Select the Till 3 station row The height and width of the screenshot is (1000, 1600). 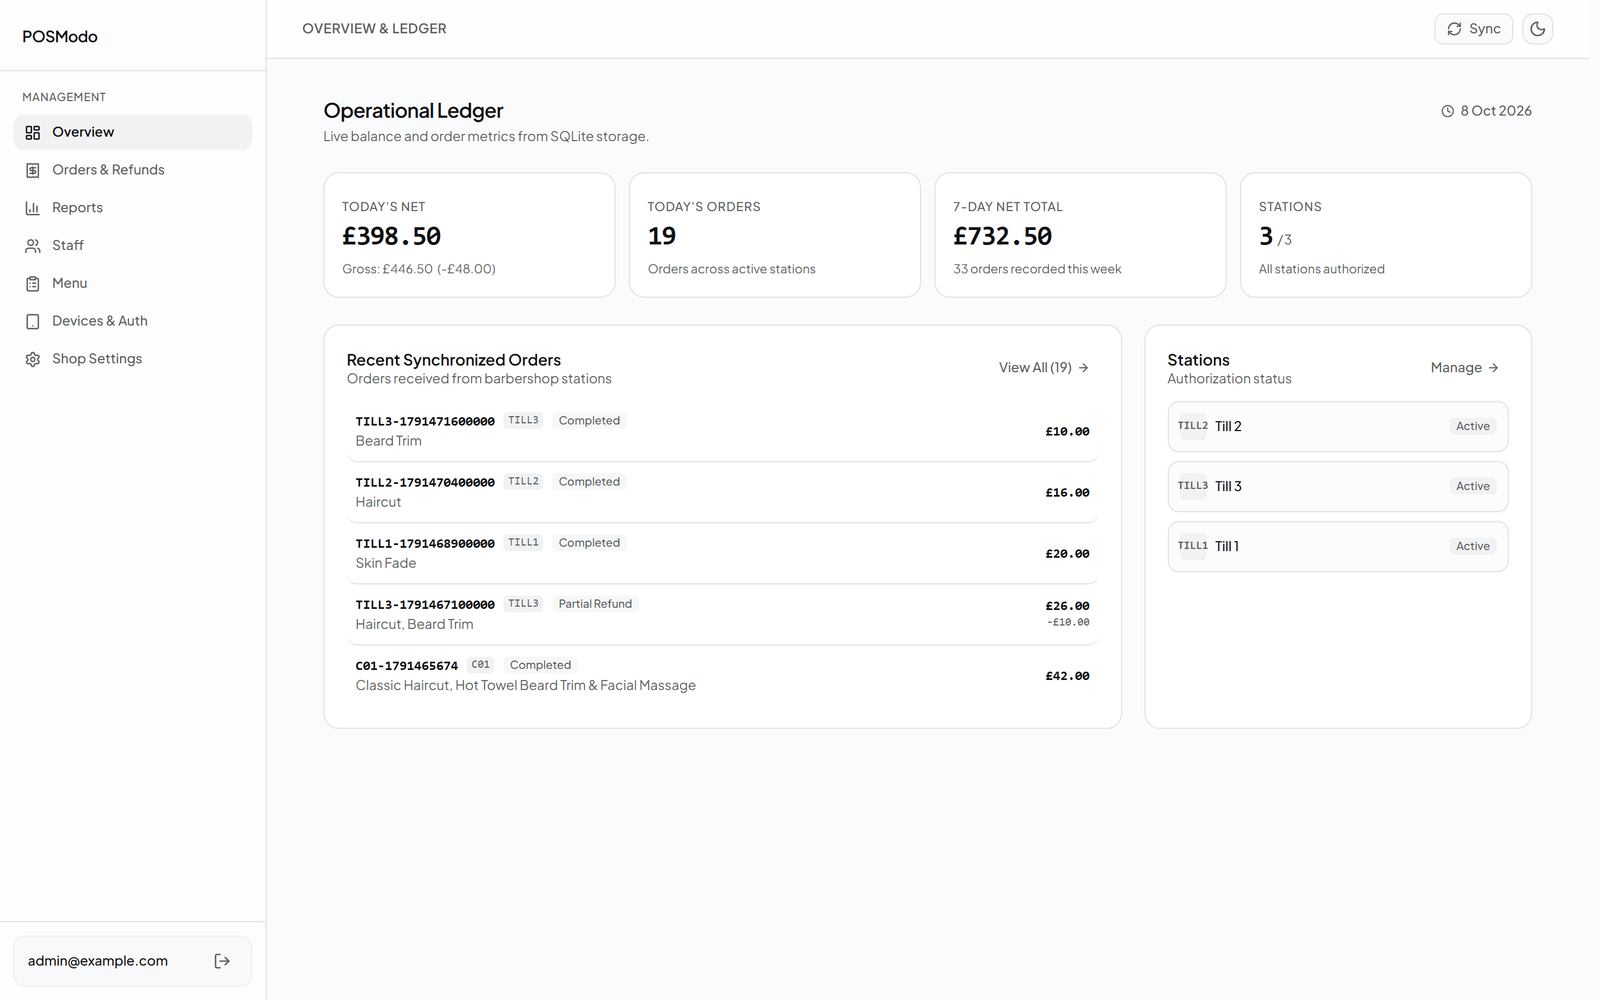coord(1338,487)
